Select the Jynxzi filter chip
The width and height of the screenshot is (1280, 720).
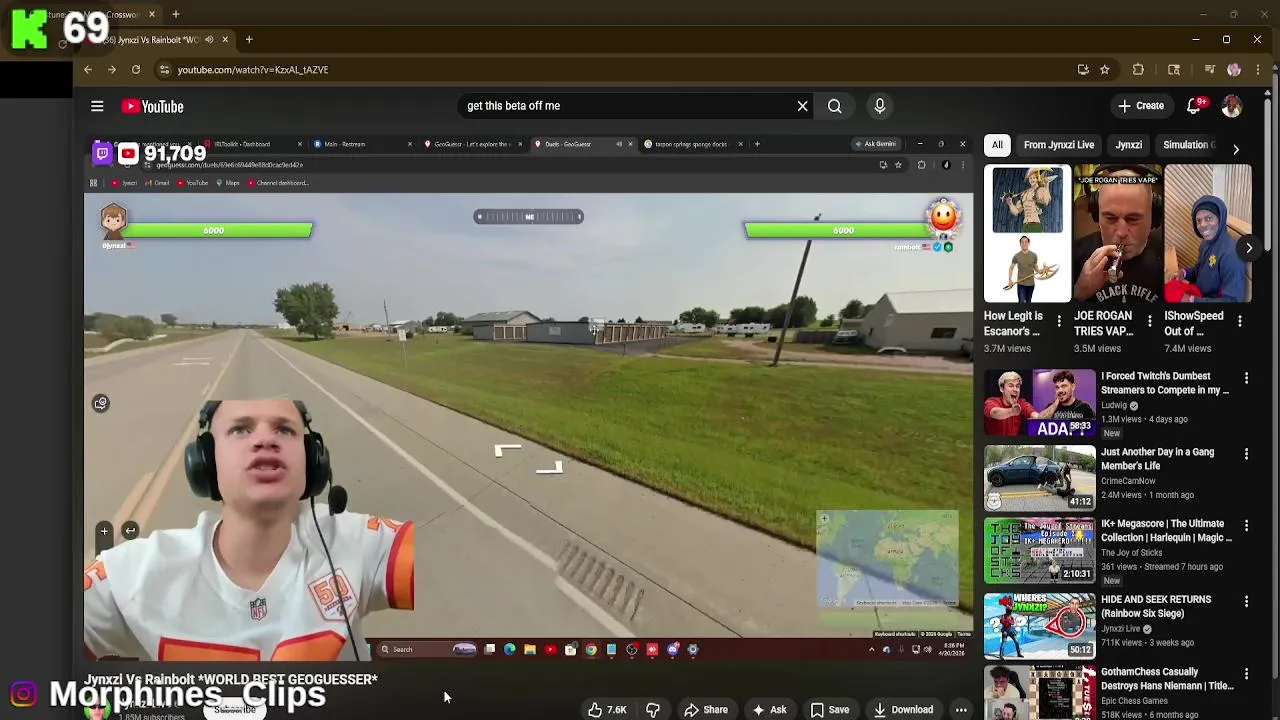point(1129,145)
